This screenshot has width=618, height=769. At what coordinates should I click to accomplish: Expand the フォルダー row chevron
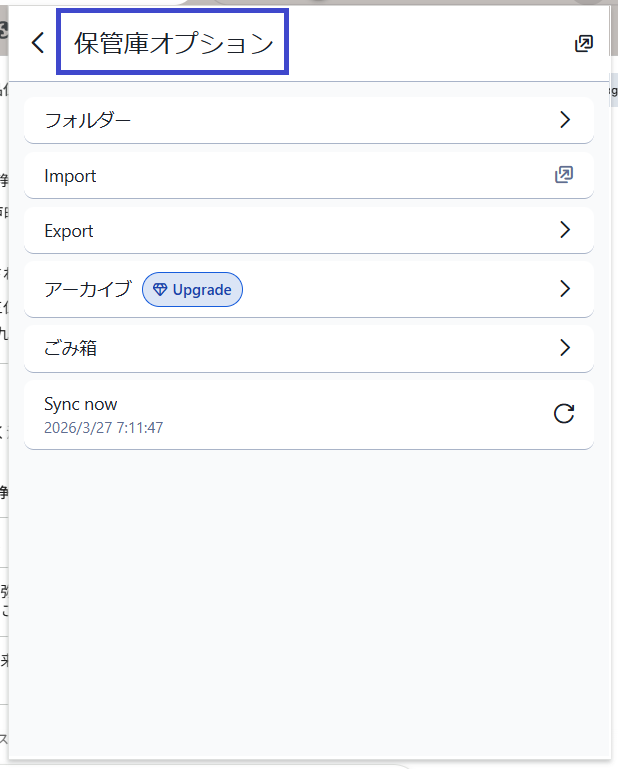(565, 120)
